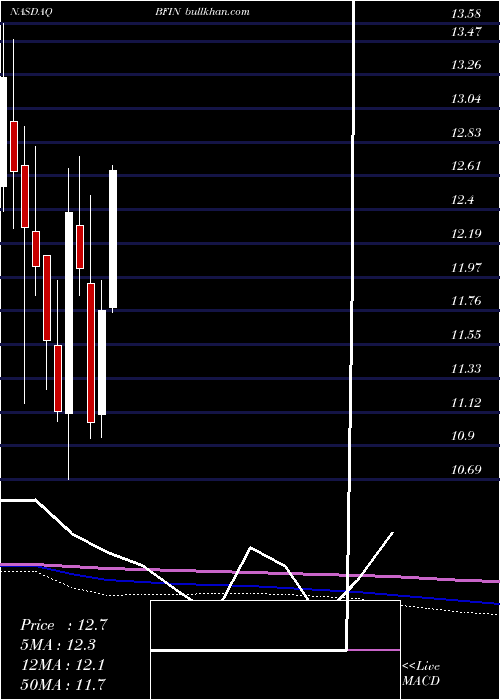Screen dimensions: 500x700
Task: Click the 10.9 price axis label
Action: pos(462,436)
